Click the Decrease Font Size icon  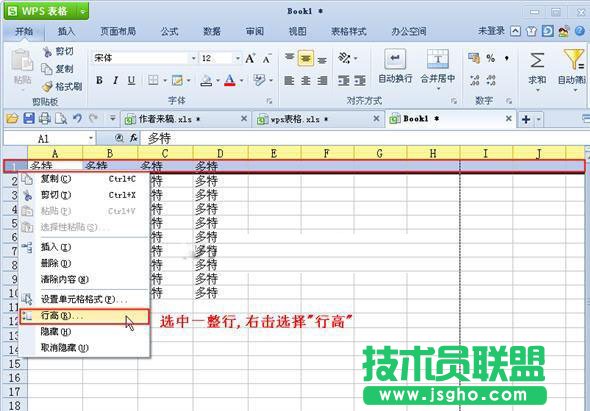267,59
